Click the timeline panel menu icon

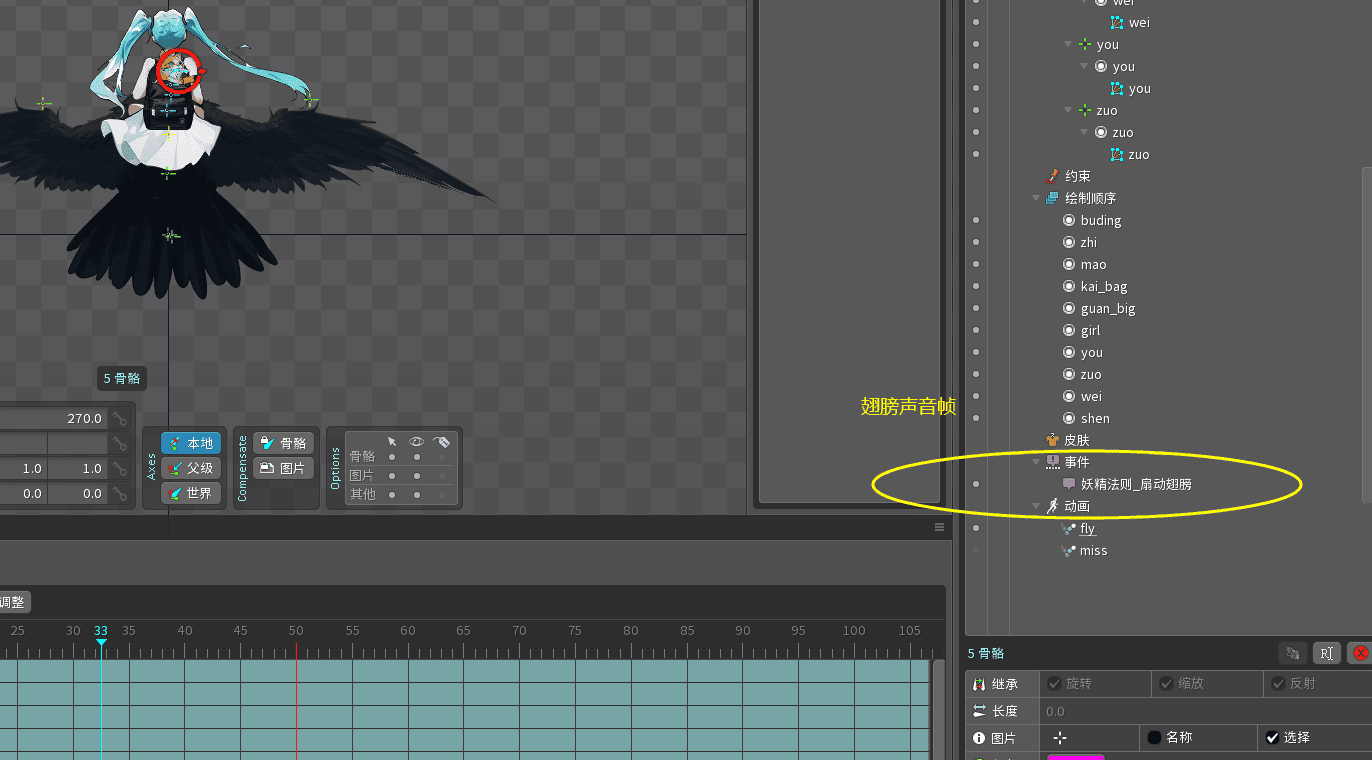(939, 527)
